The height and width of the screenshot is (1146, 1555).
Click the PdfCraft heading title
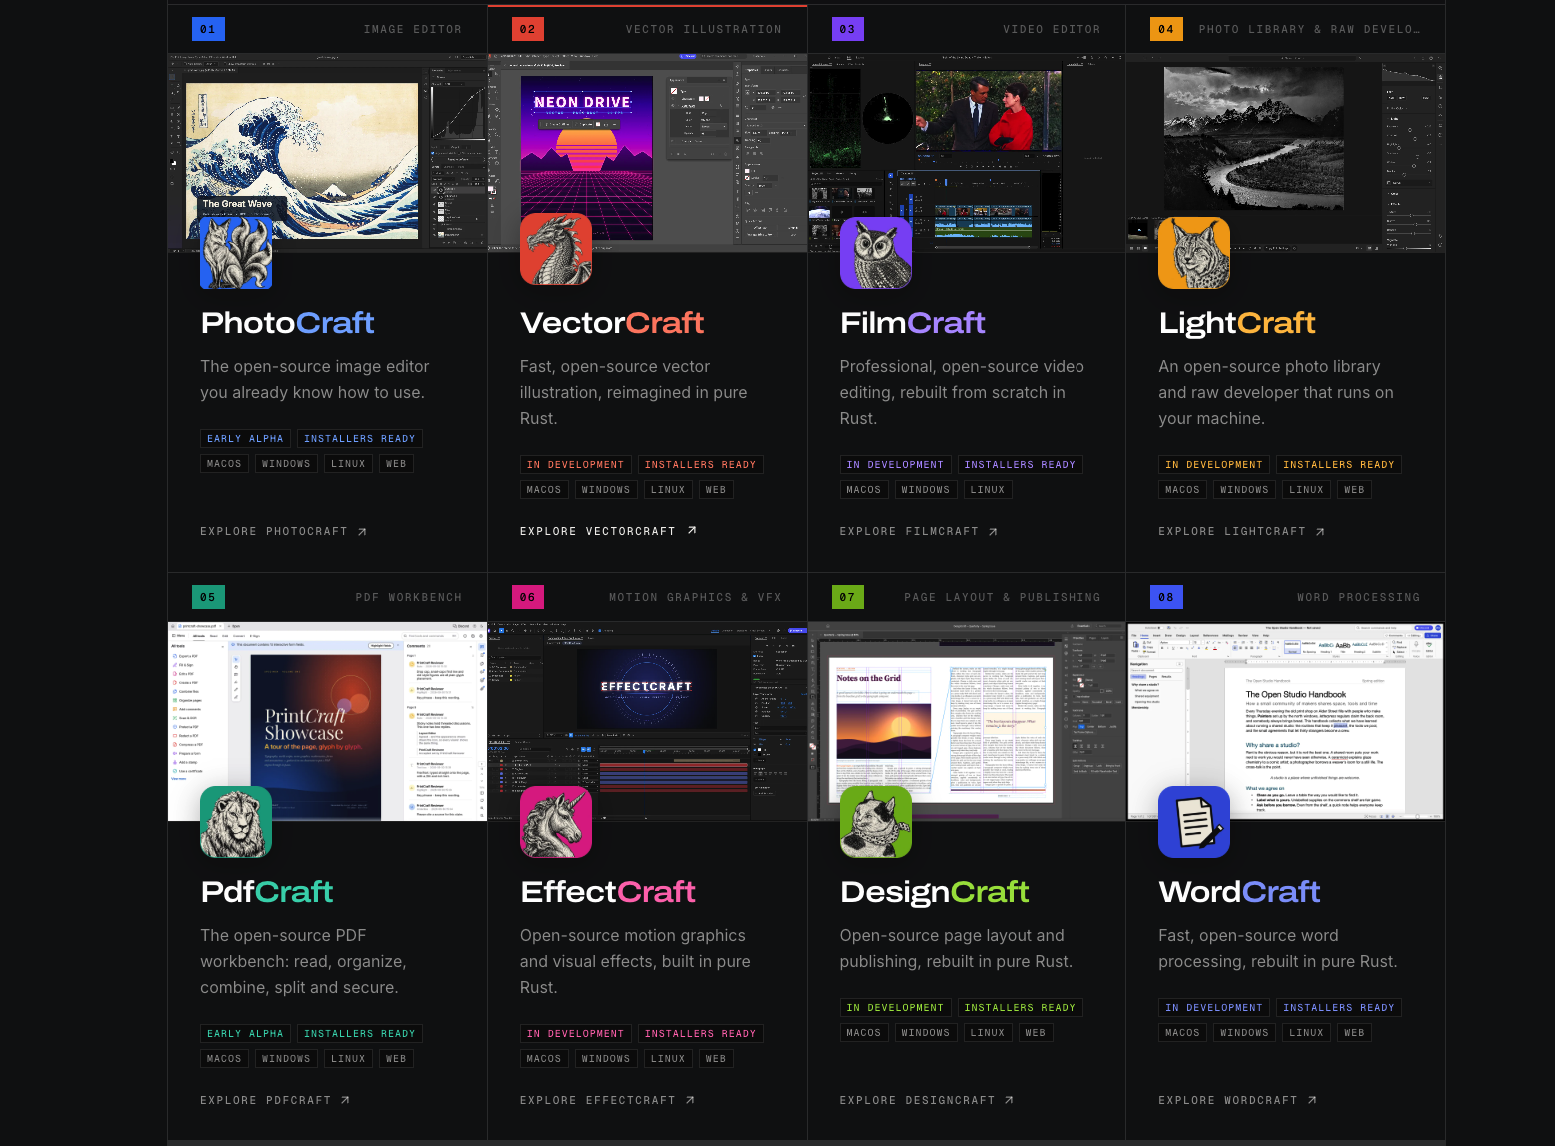tap(267, 892)
